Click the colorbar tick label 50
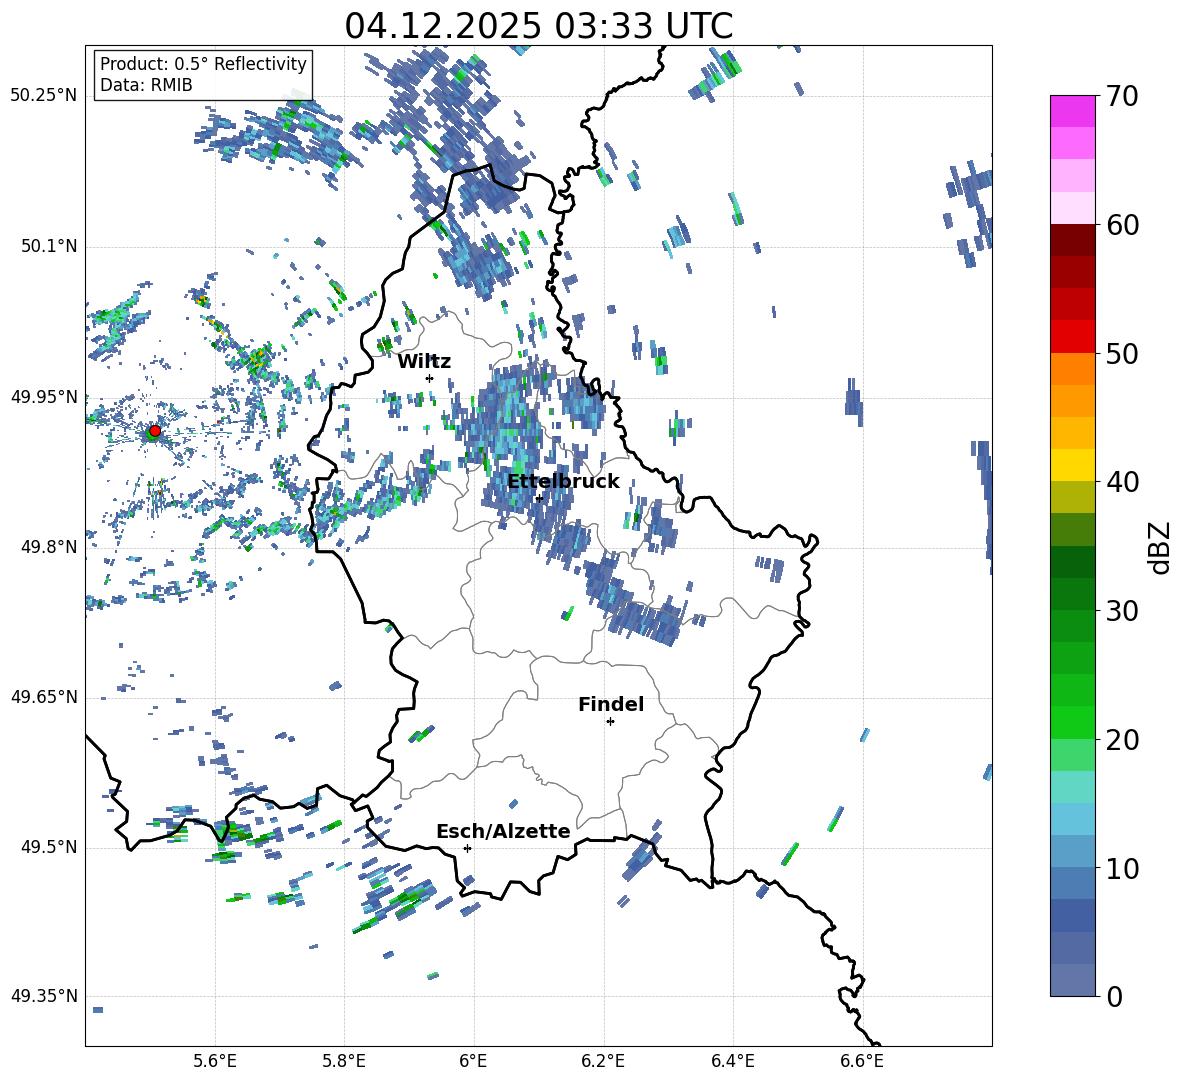This screenshot has height=1081, width=1184. point(1122,353)
